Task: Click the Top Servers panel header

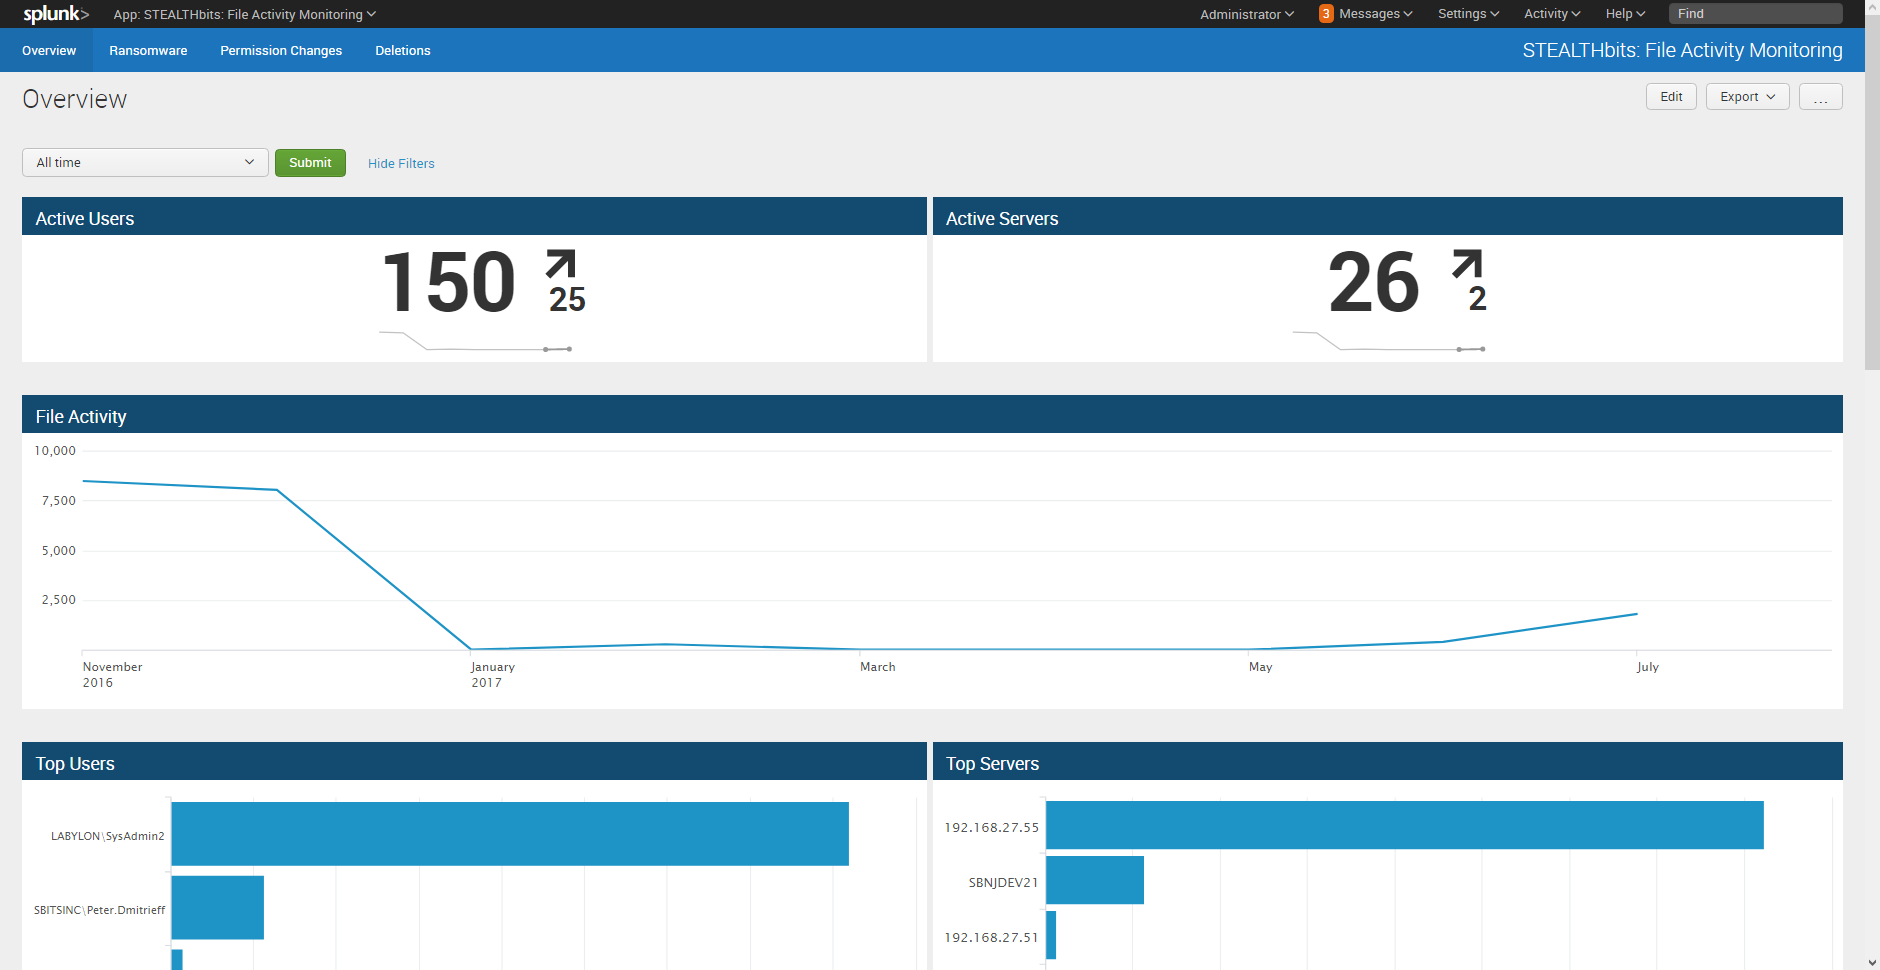Action: click(x=1388, y=762)
